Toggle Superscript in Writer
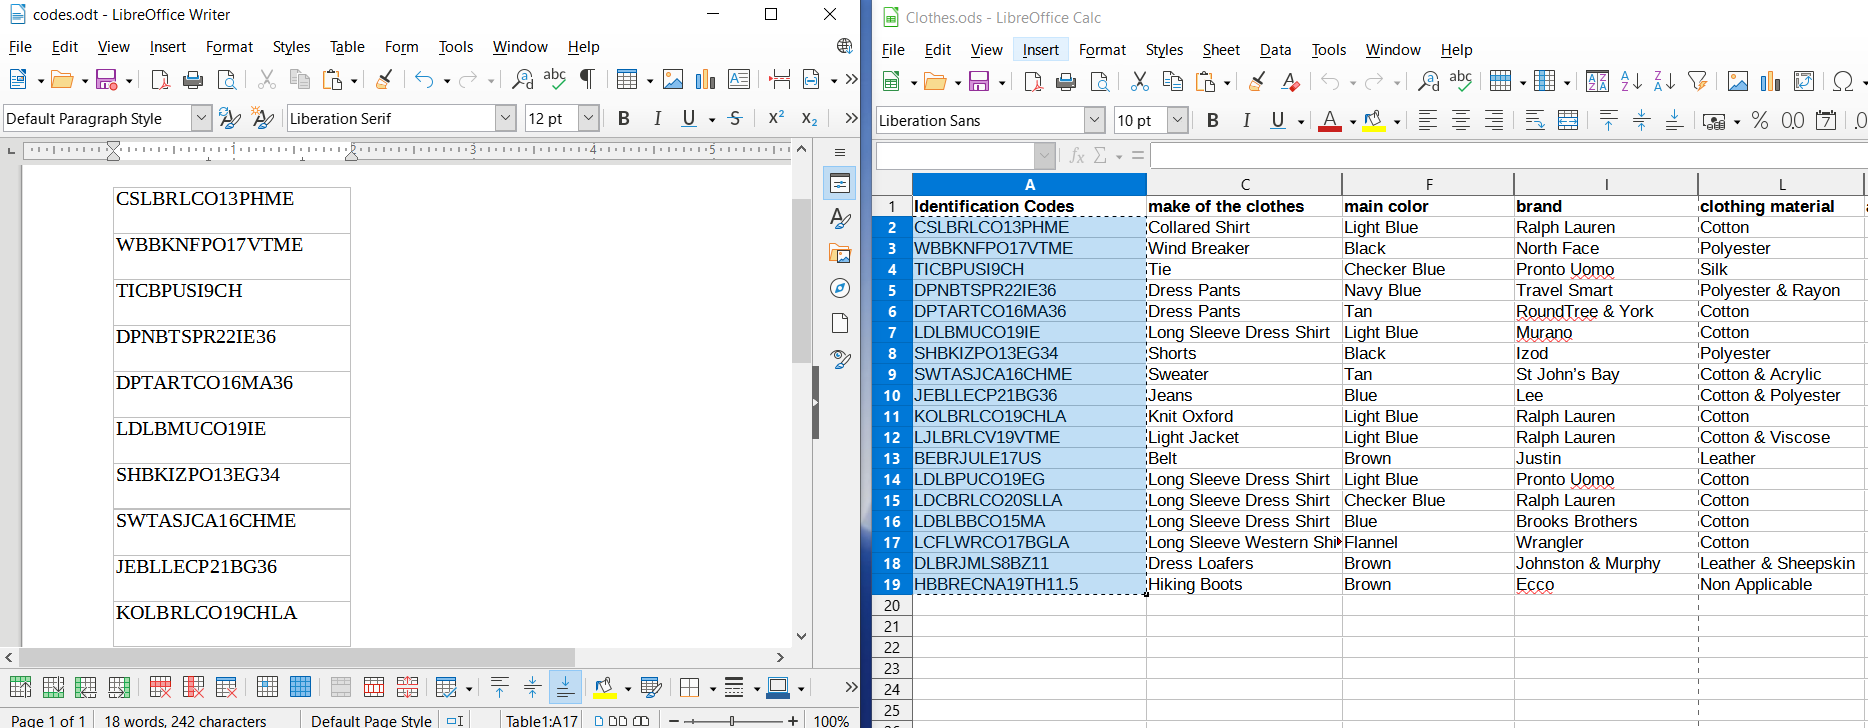The image size is (1868, 728). click(776, 118)
